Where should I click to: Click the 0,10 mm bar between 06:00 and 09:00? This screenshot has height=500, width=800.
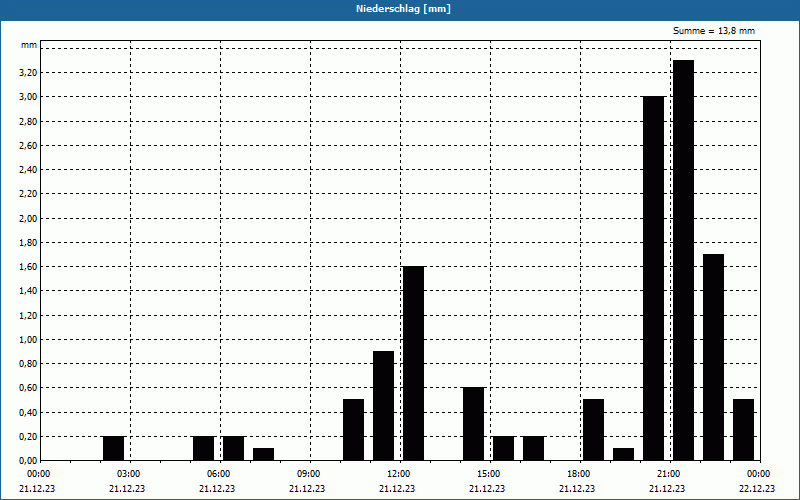[263, 454]
